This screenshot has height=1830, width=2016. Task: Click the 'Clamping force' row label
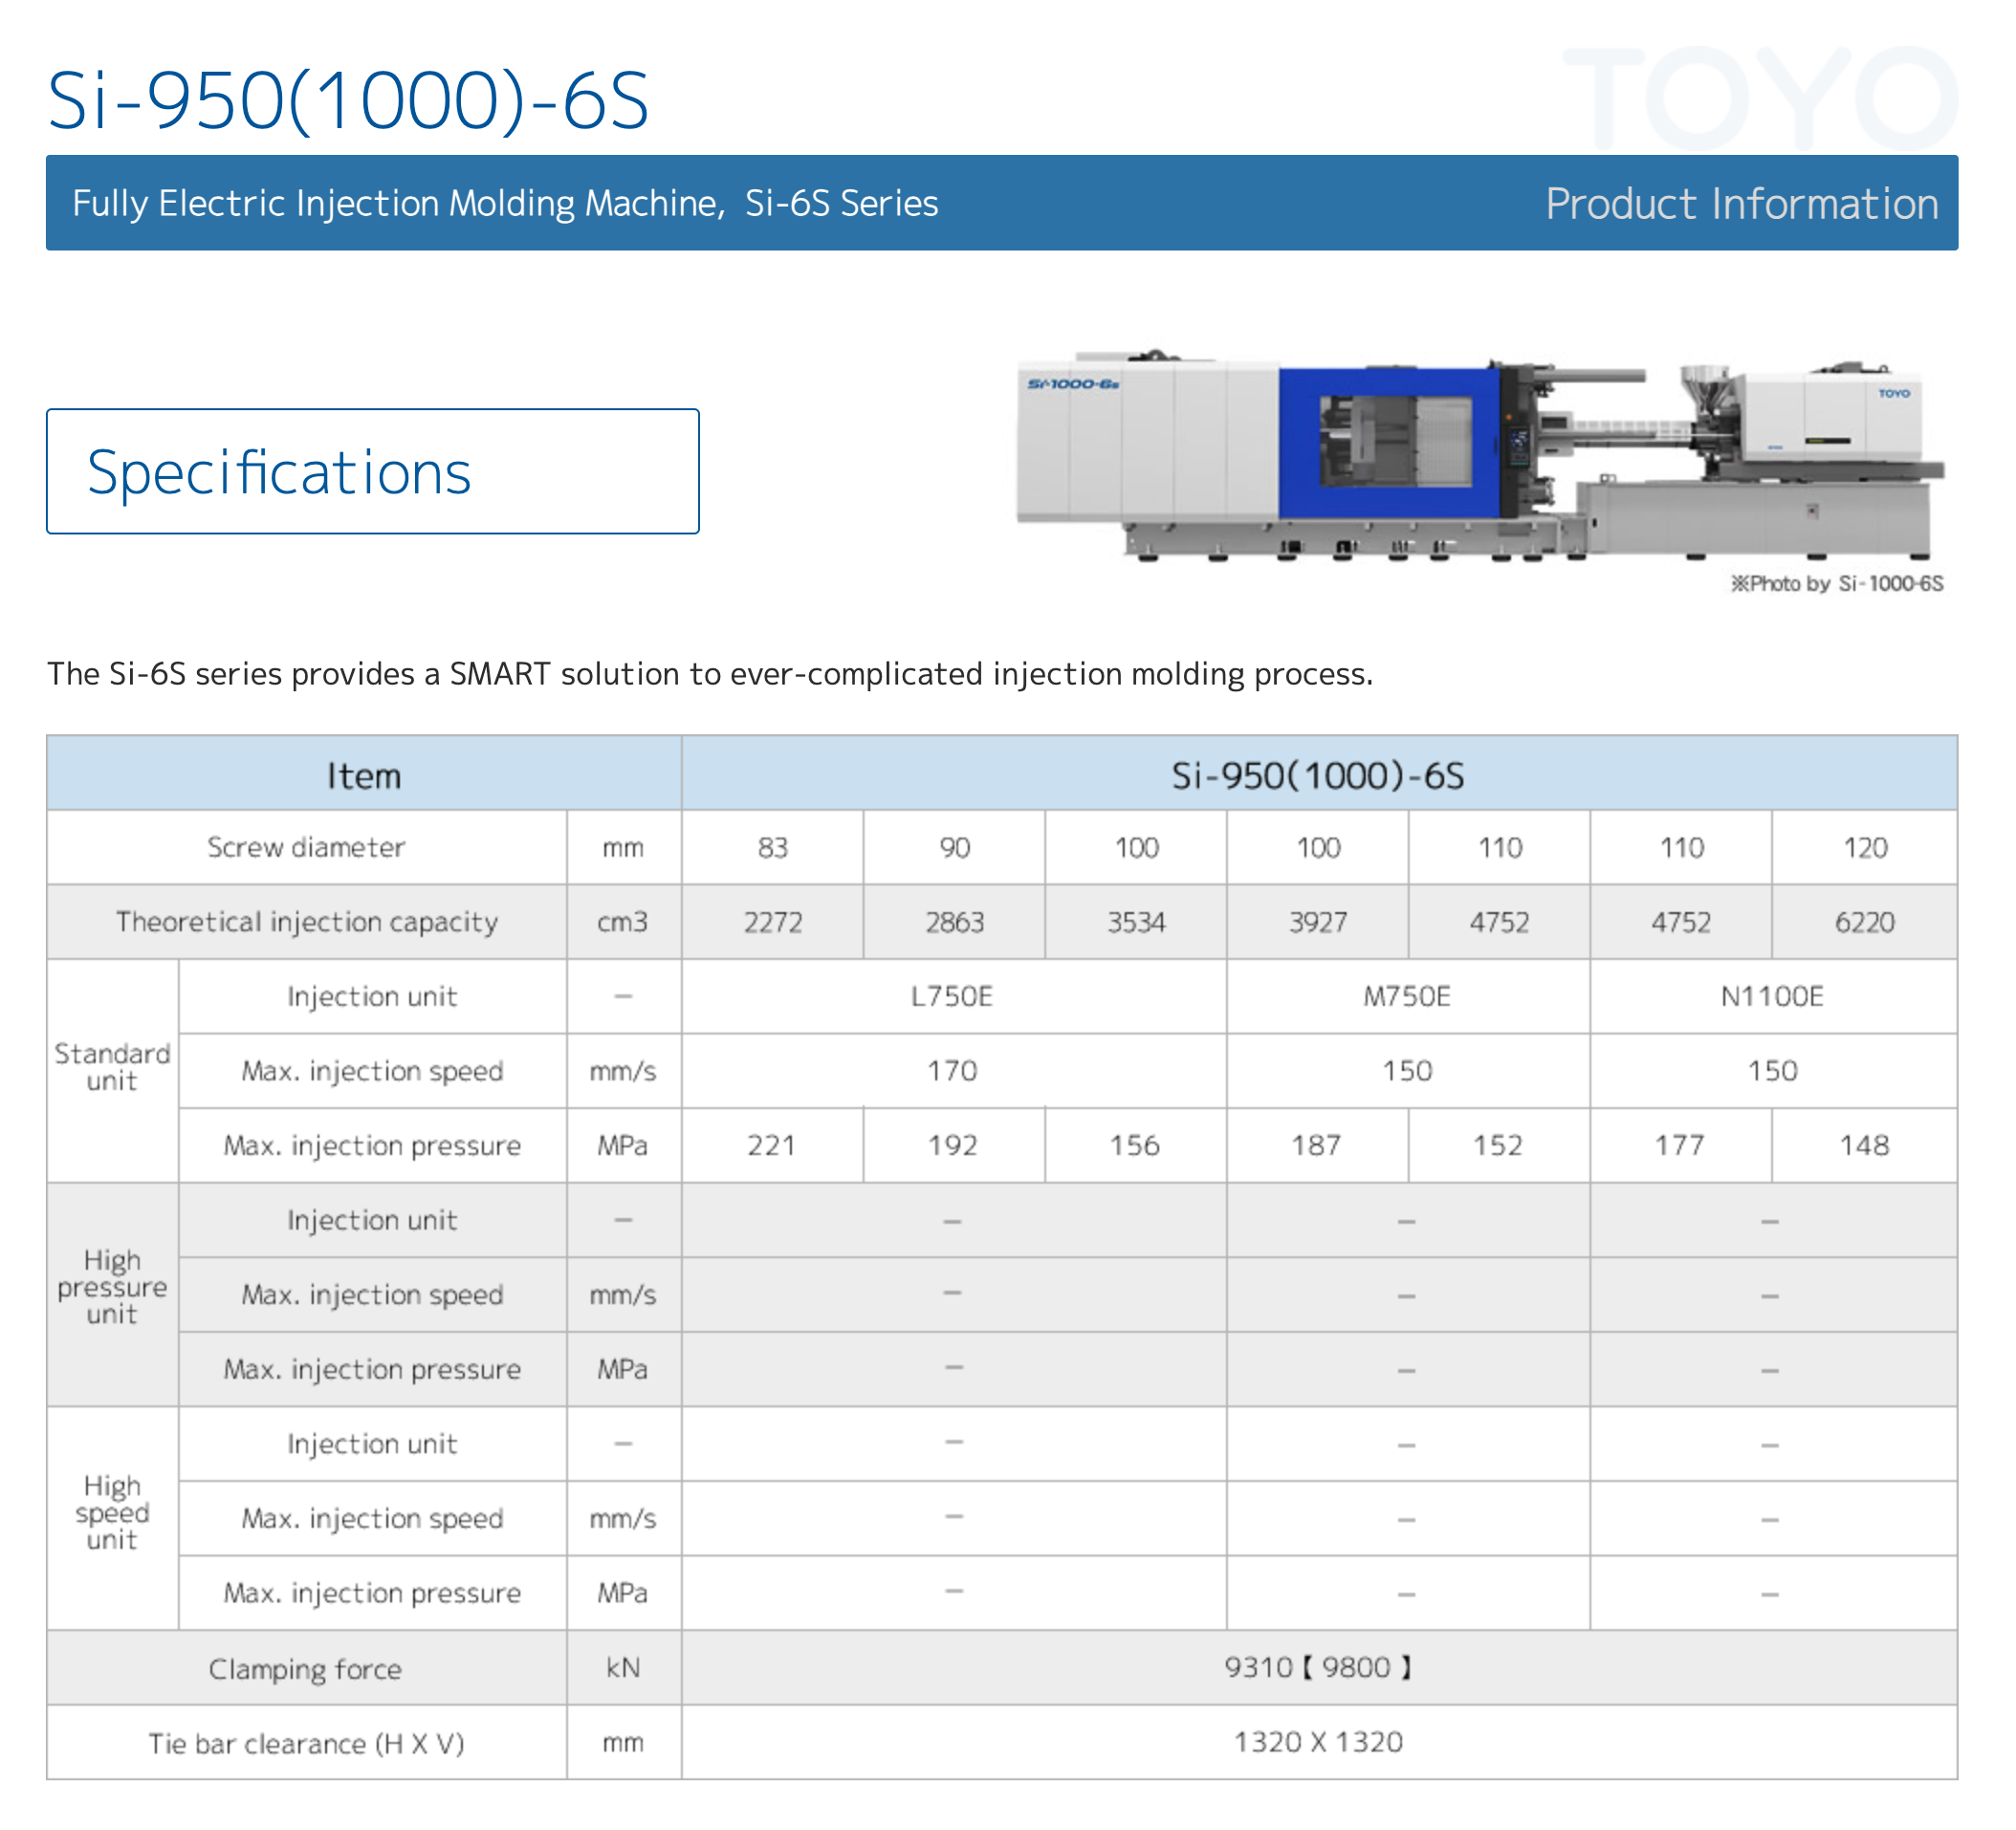(305, 1669)
